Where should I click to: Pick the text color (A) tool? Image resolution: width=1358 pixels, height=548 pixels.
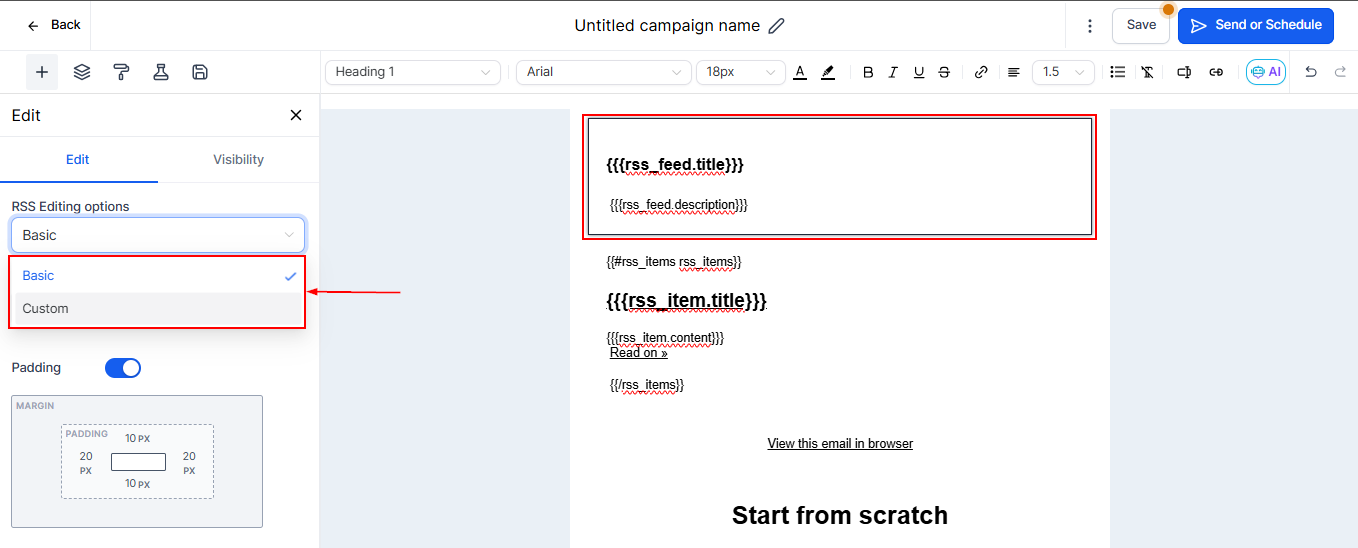pos(800,72)
